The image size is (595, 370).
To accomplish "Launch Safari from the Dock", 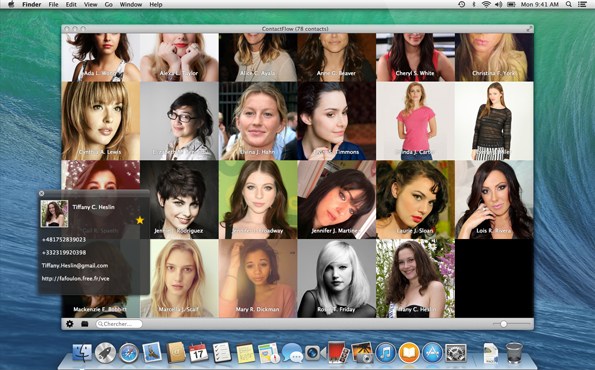I will [129, 353].
